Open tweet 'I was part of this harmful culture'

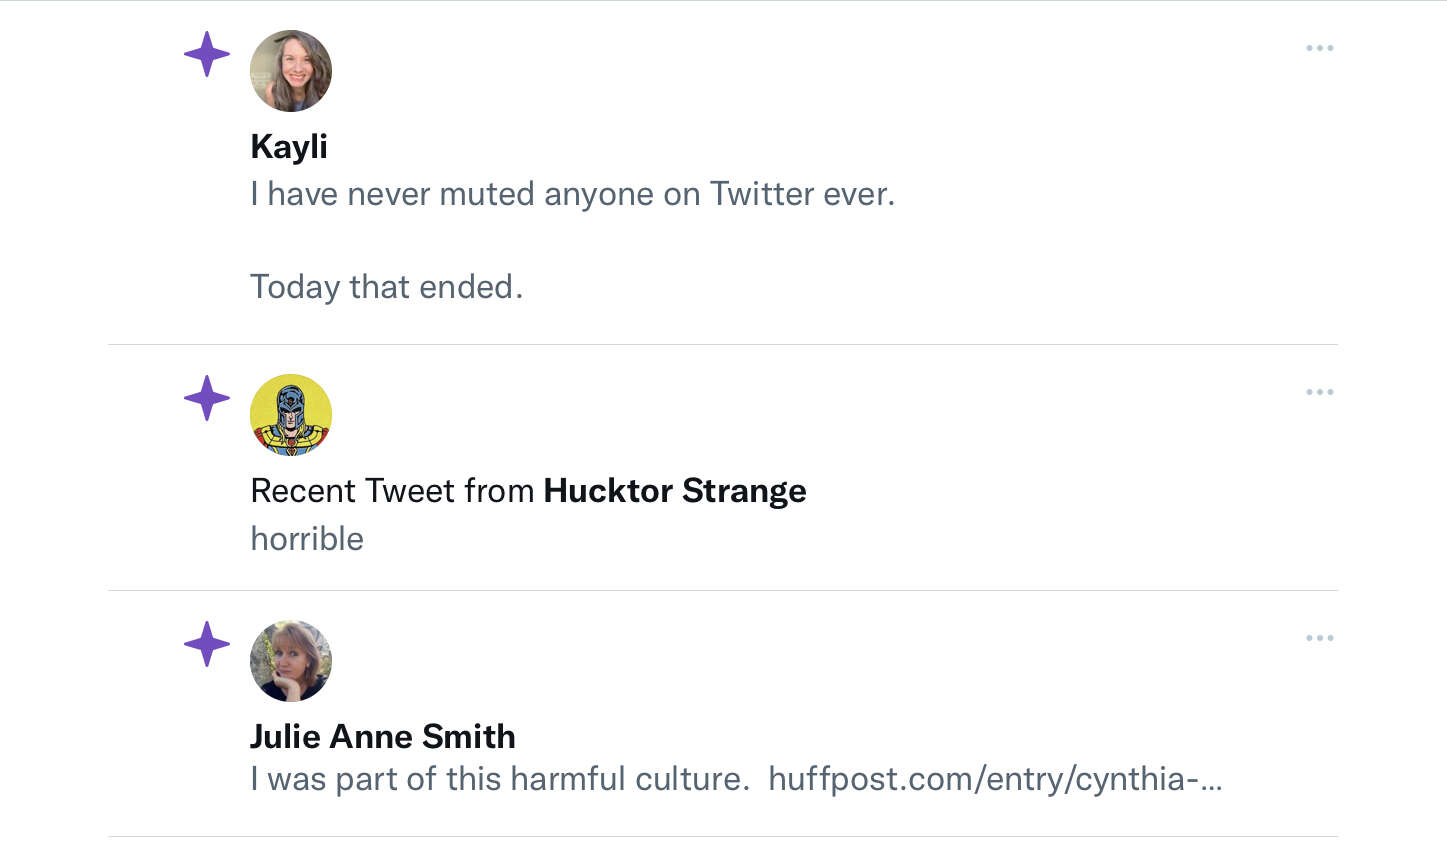click(x=500, y=779)
